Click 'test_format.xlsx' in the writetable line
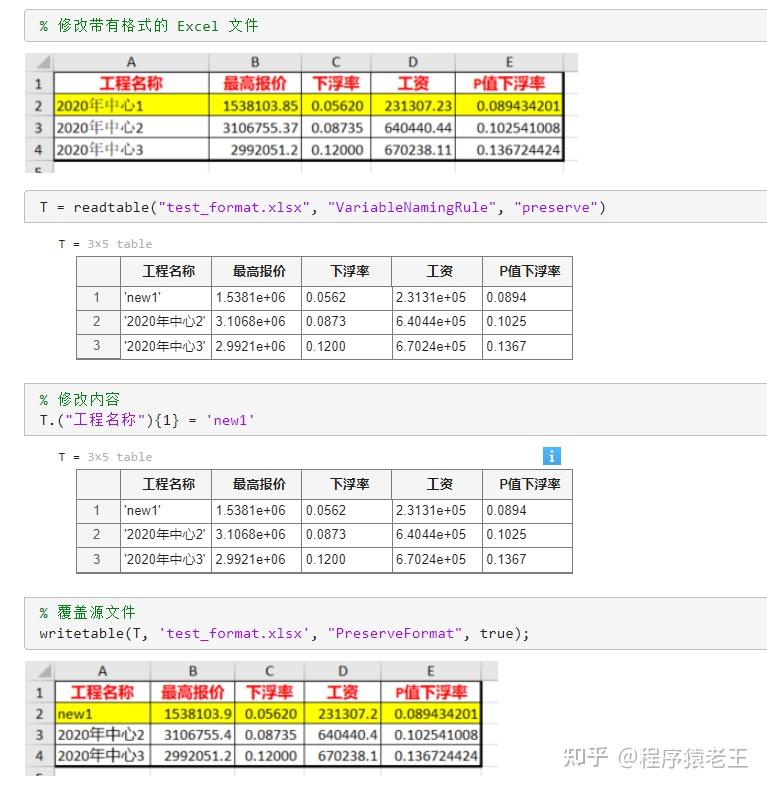 234,633
